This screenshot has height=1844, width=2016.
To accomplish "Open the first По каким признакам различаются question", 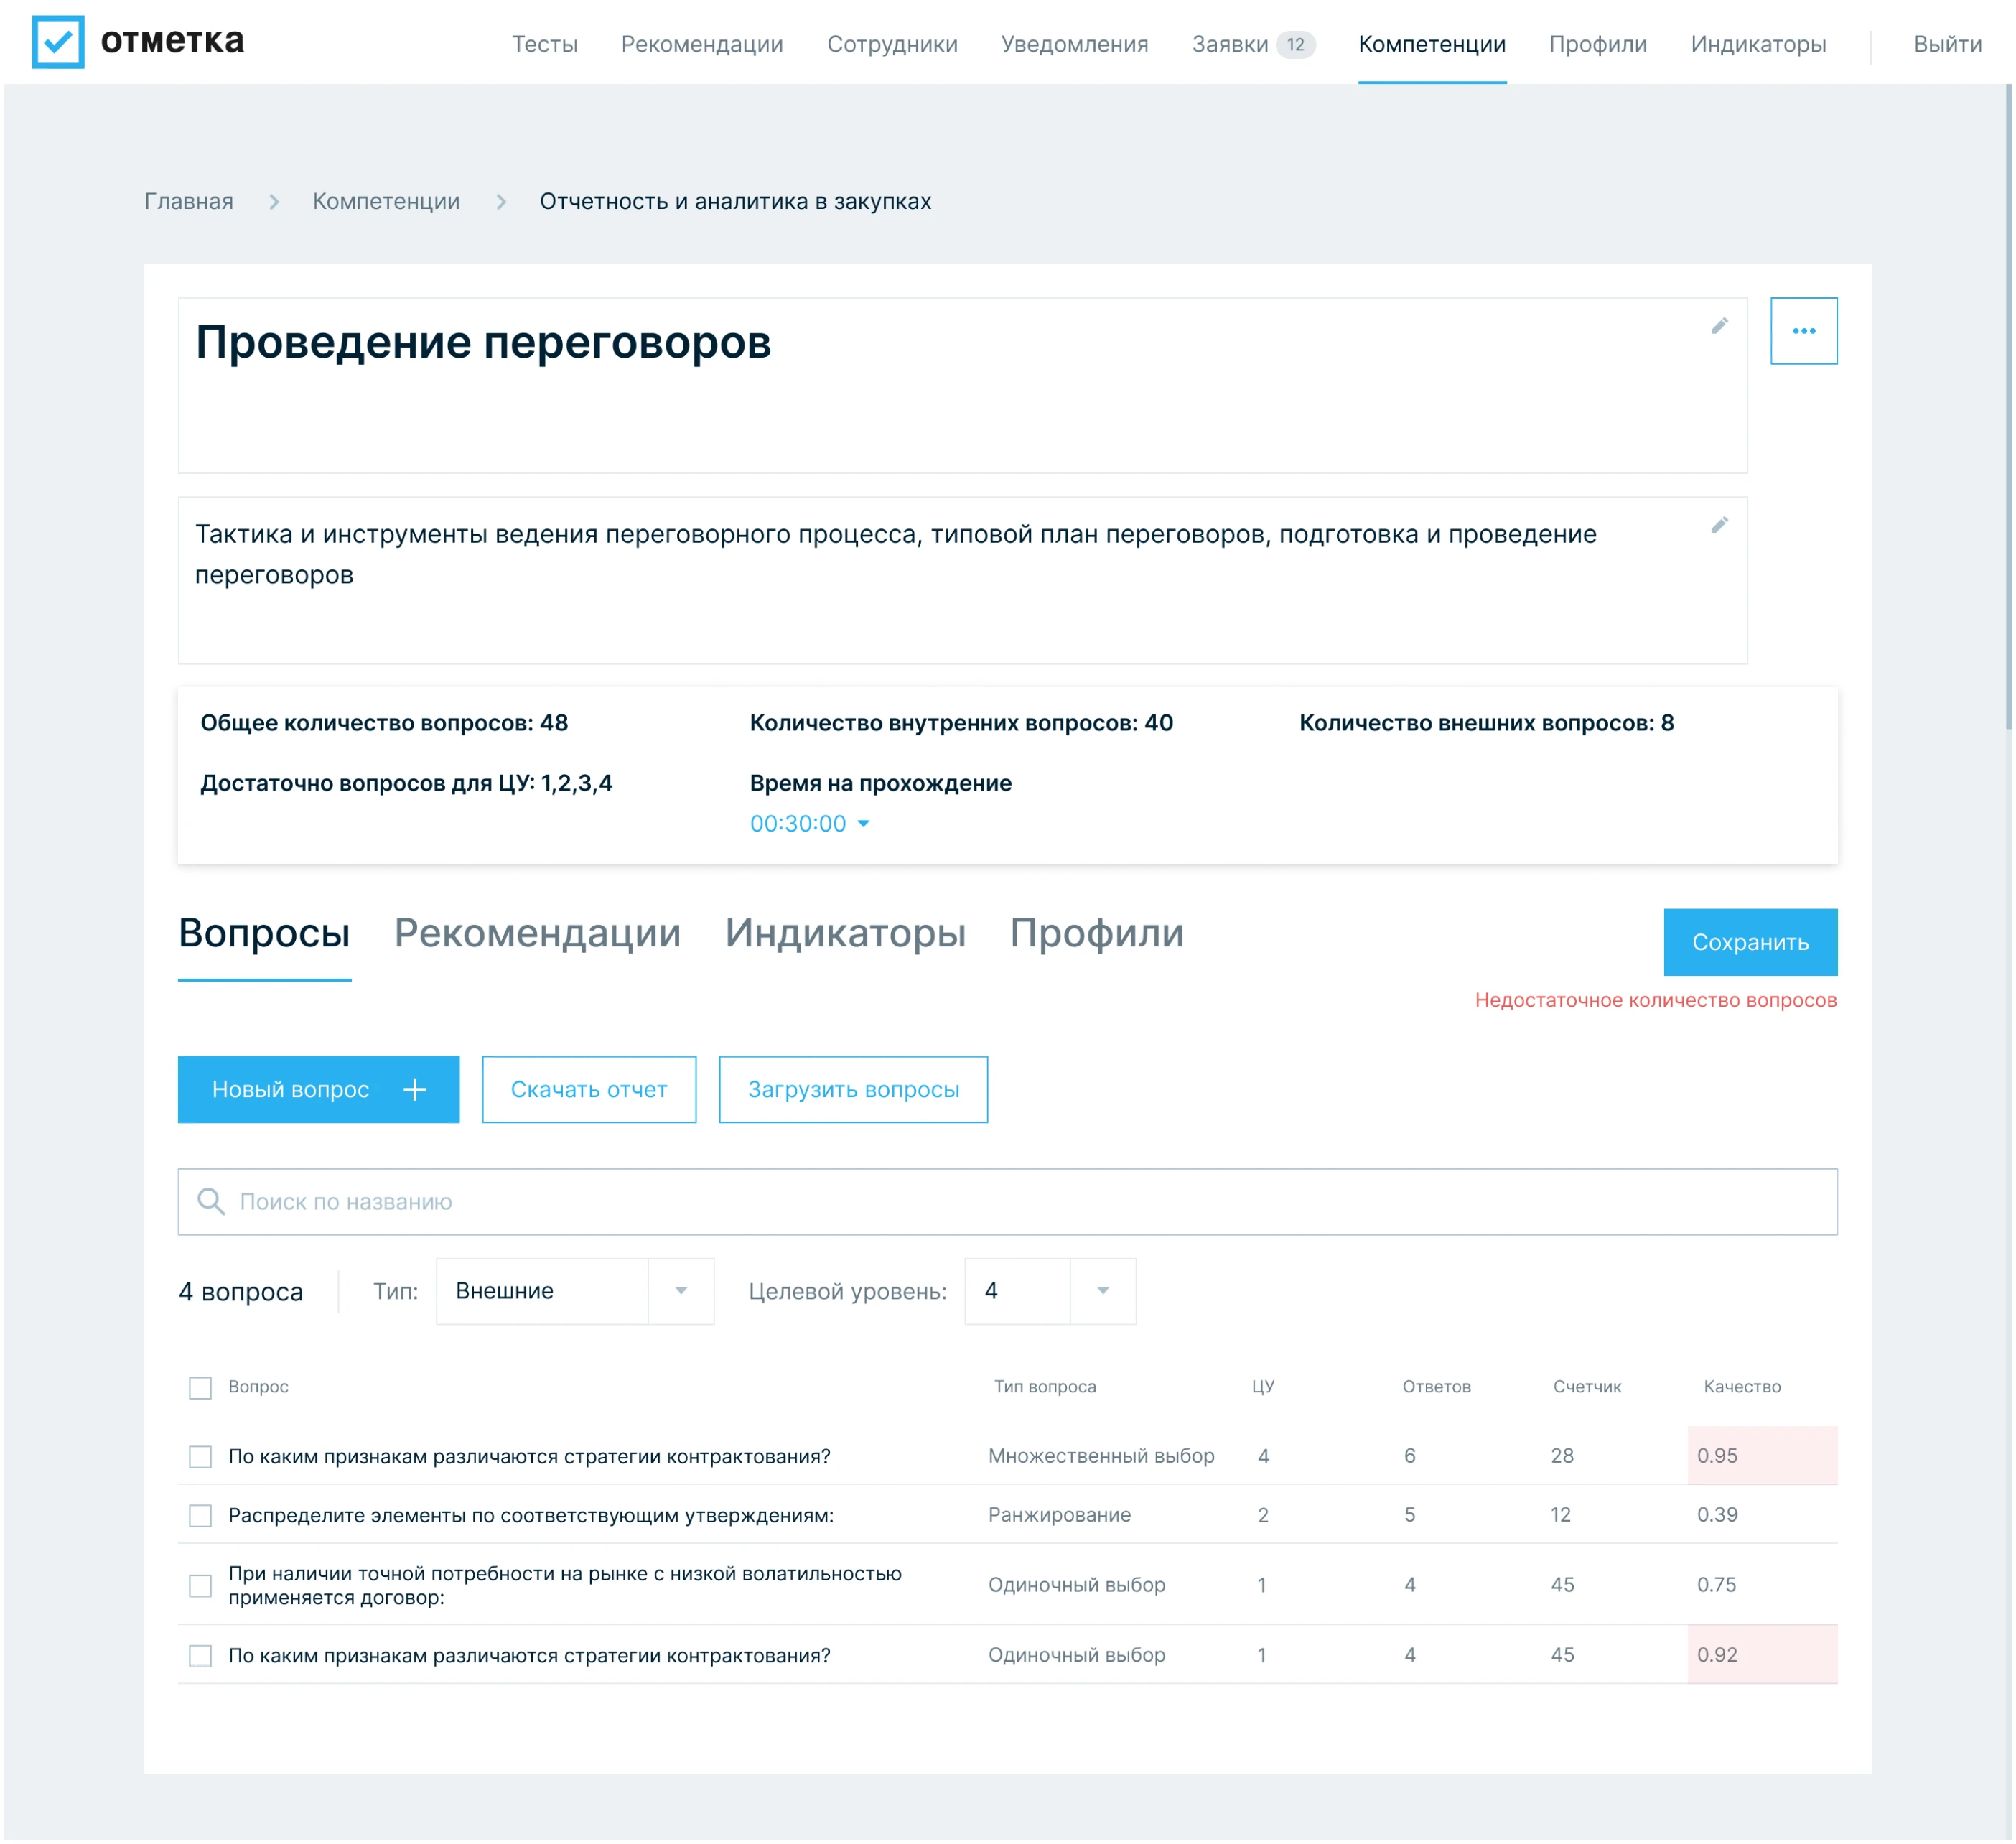I will pos(529,1456).
